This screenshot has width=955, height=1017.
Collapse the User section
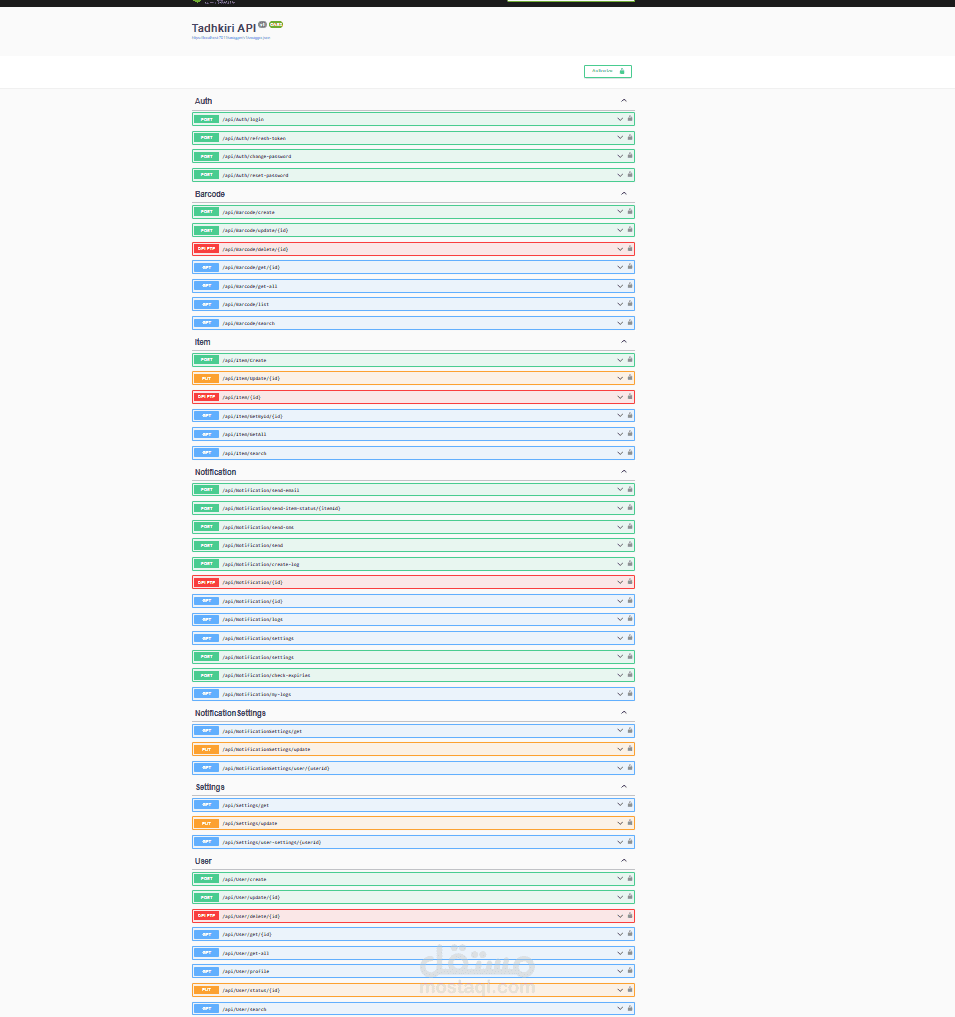[623, 861]
